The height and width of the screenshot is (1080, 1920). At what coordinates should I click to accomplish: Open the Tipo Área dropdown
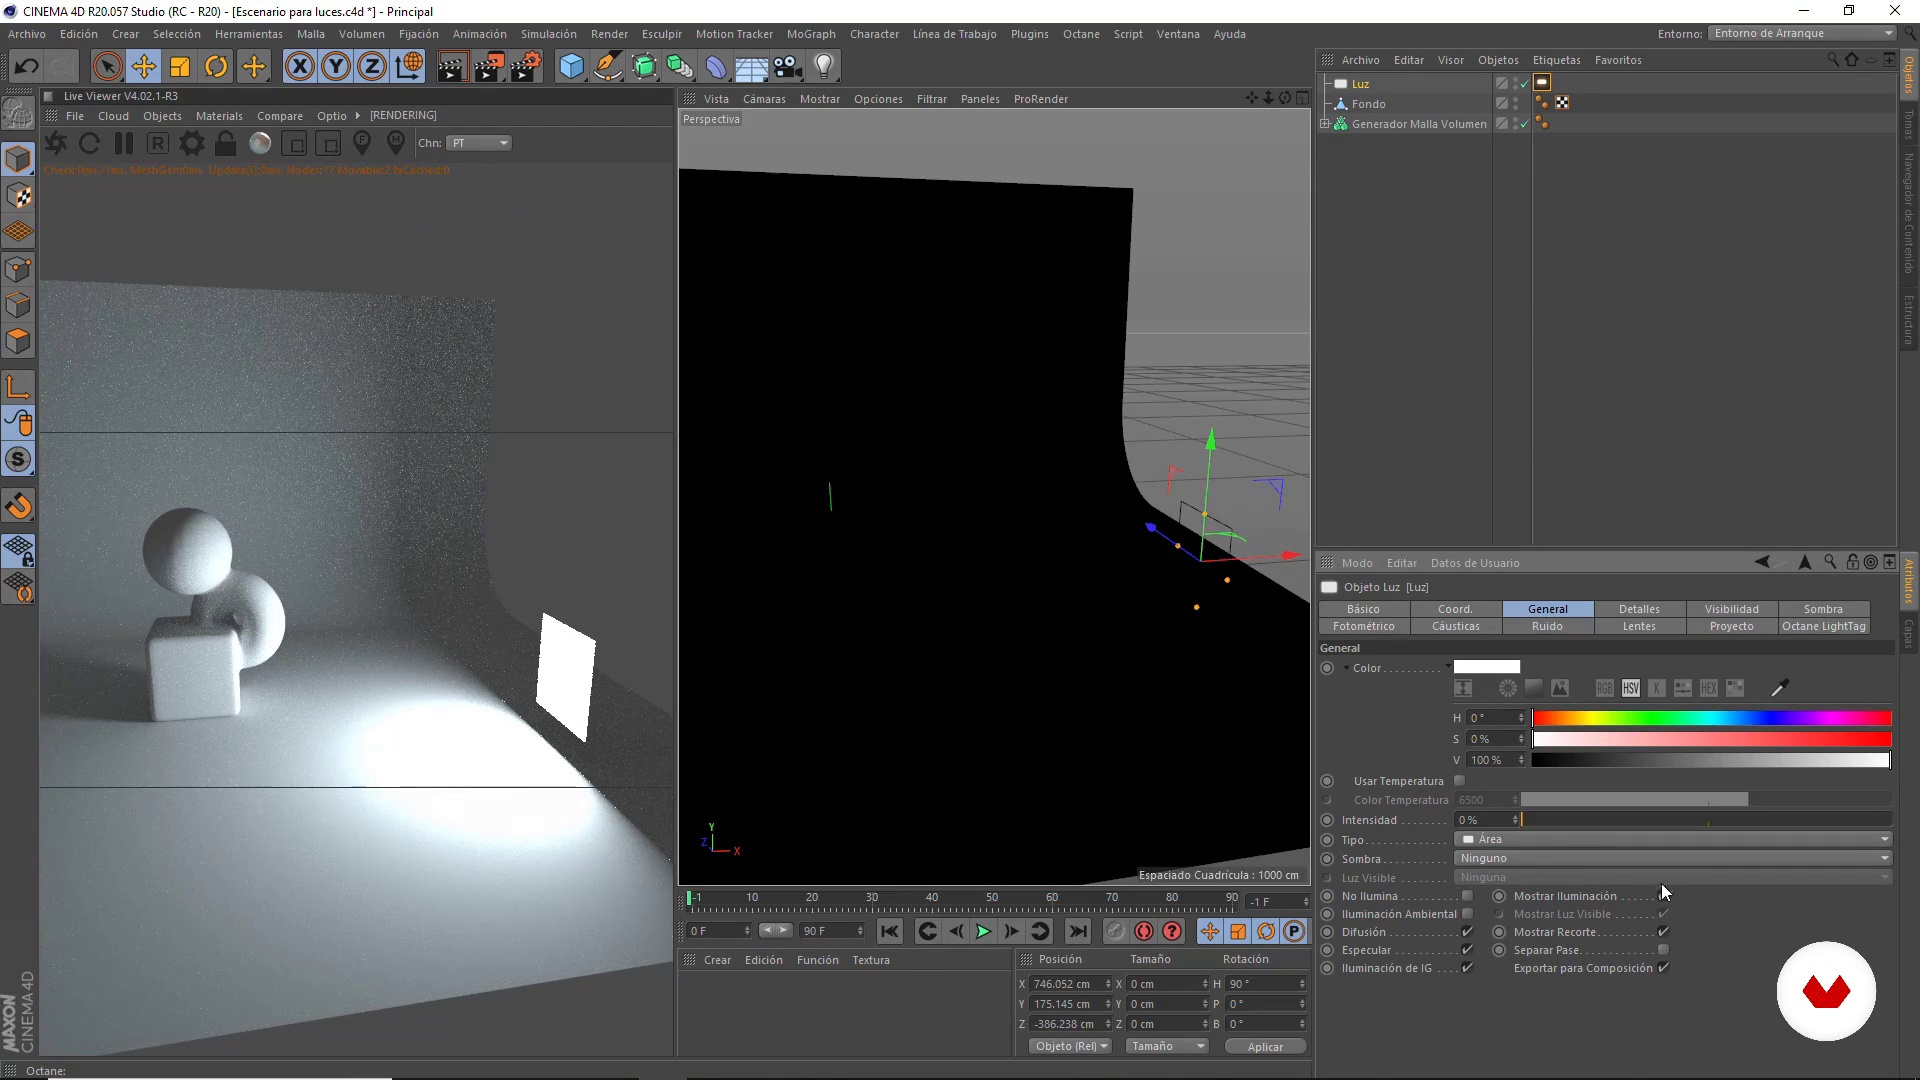tap(1673, 839)
